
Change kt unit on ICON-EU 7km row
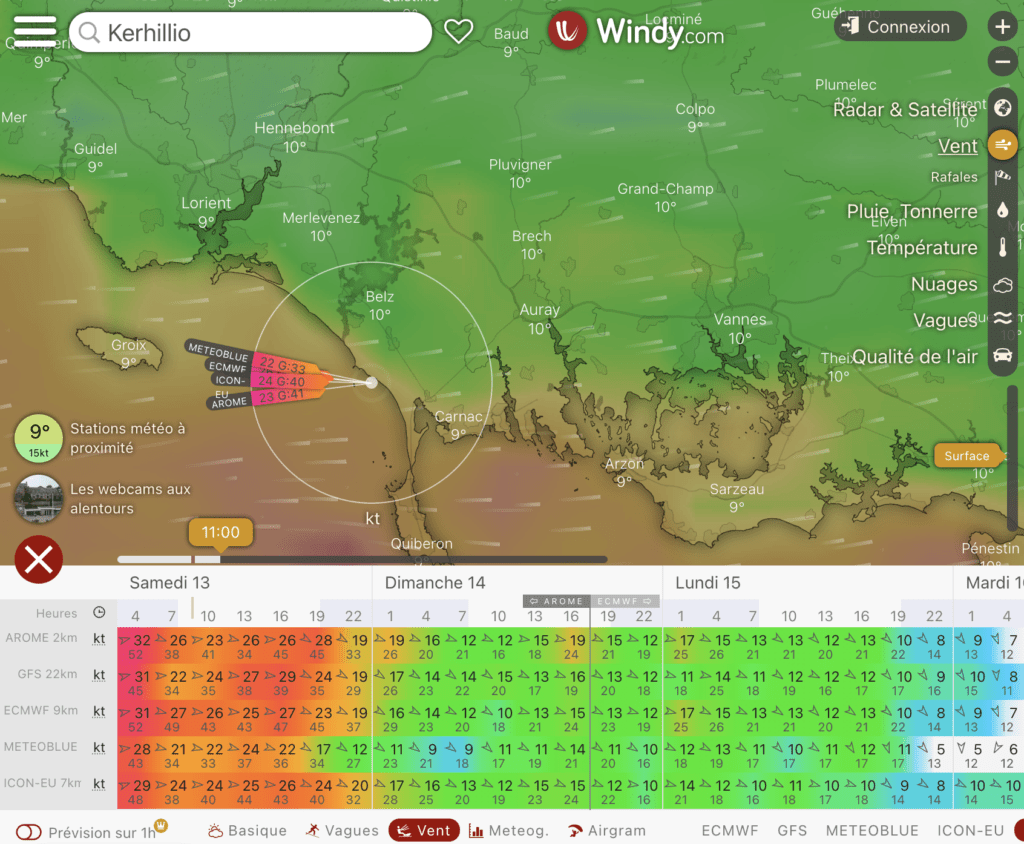(99, 784)
